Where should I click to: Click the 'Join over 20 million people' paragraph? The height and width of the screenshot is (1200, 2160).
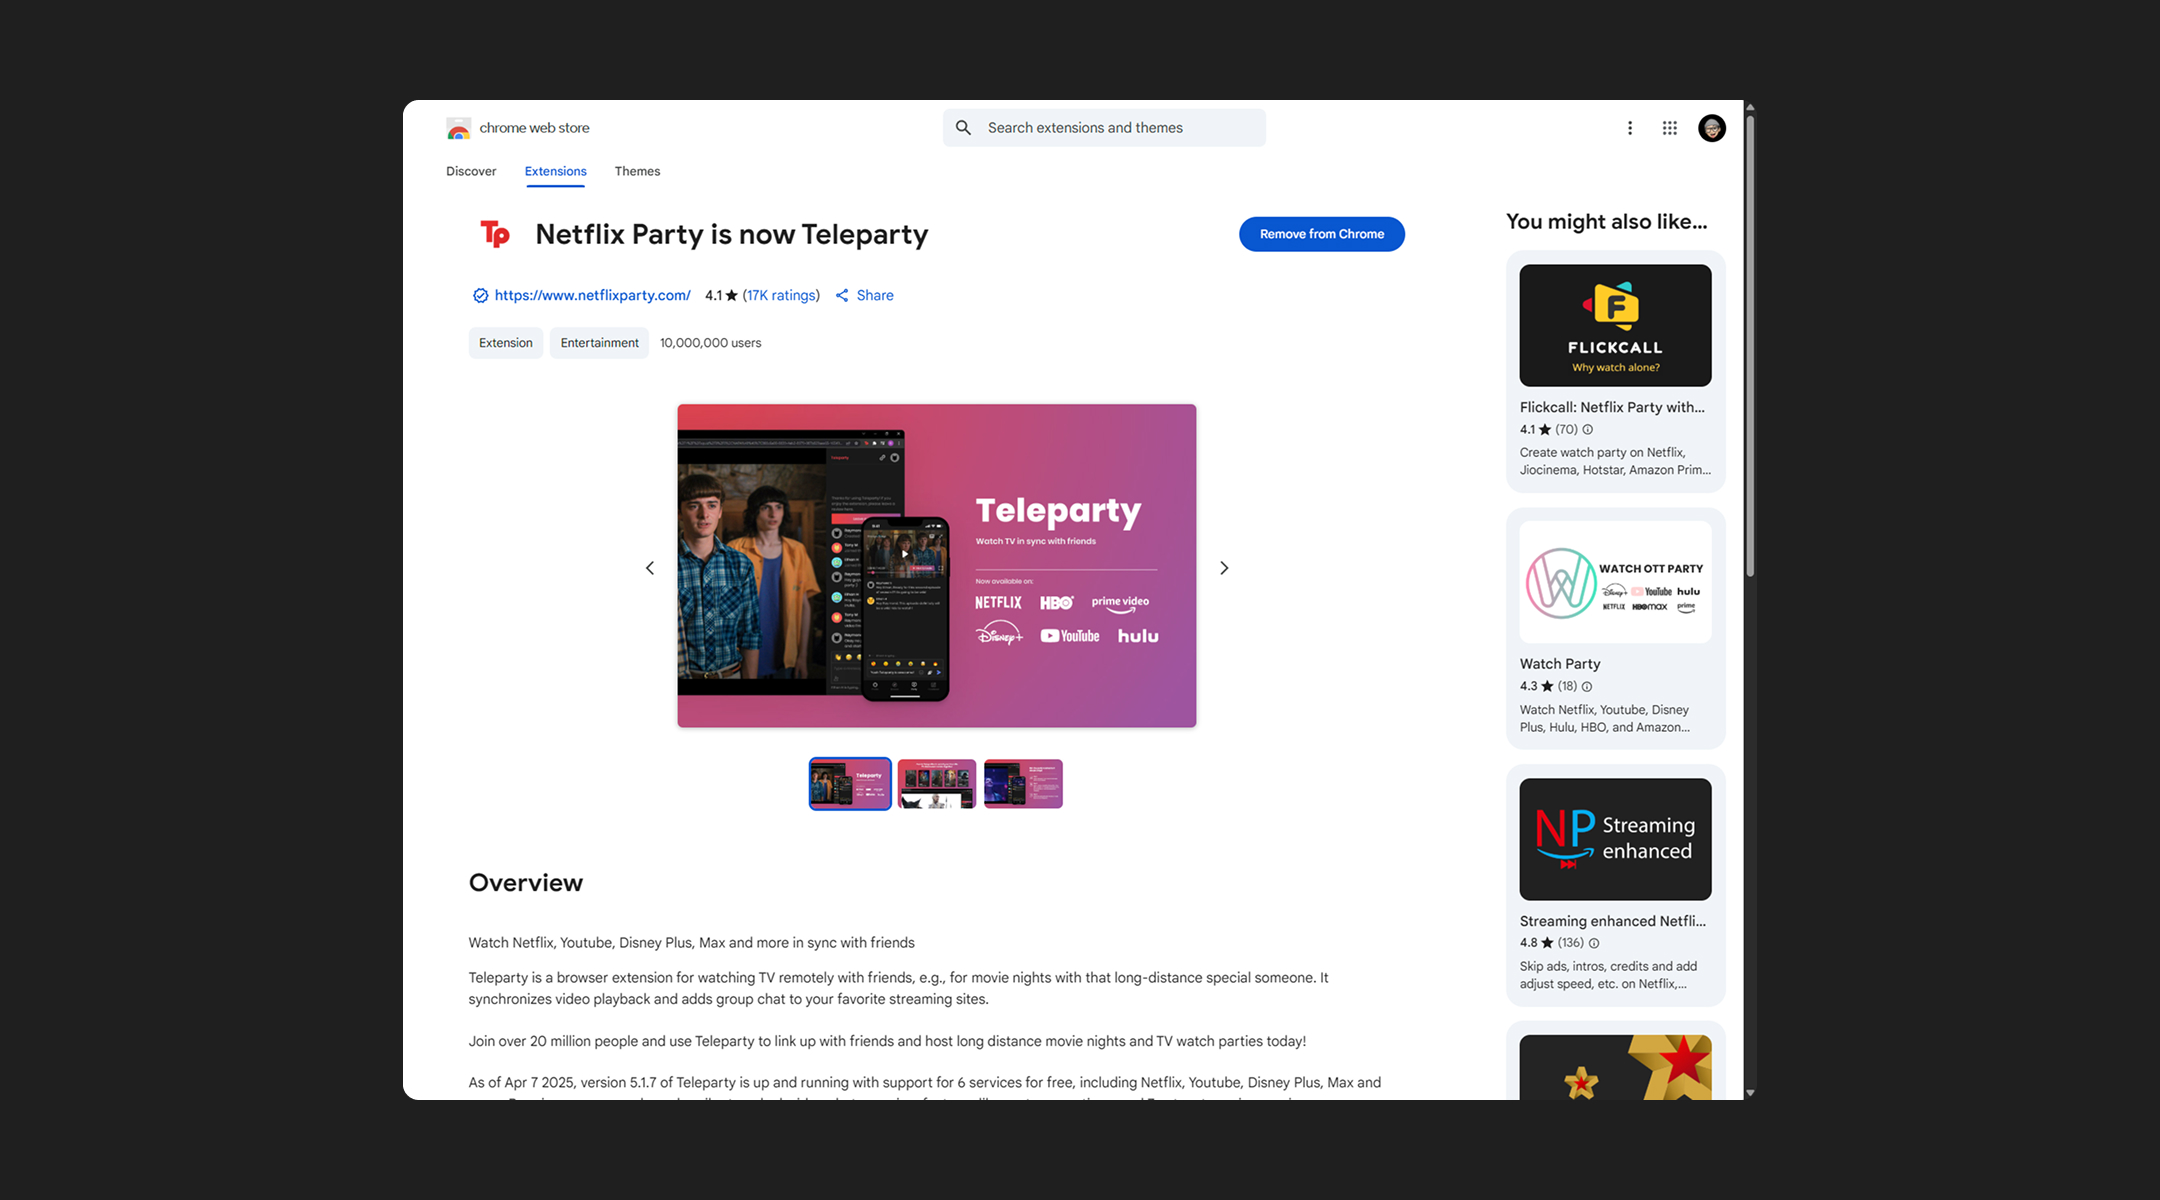[887, 1042]
